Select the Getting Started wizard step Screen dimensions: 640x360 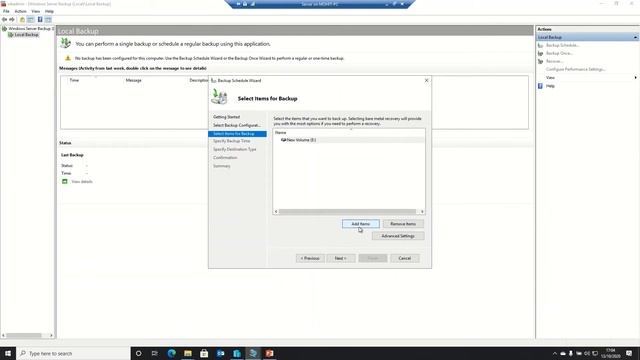pyautogui.click(x=226, y=117)
